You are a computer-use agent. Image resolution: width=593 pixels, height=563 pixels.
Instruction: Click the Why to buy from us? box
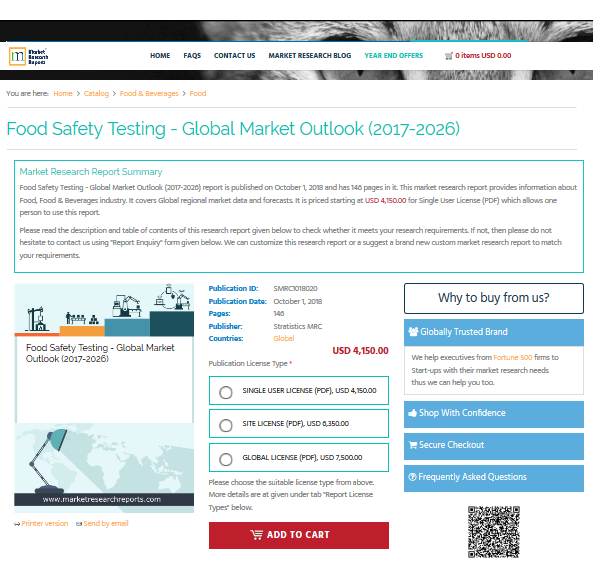[494, 298]
